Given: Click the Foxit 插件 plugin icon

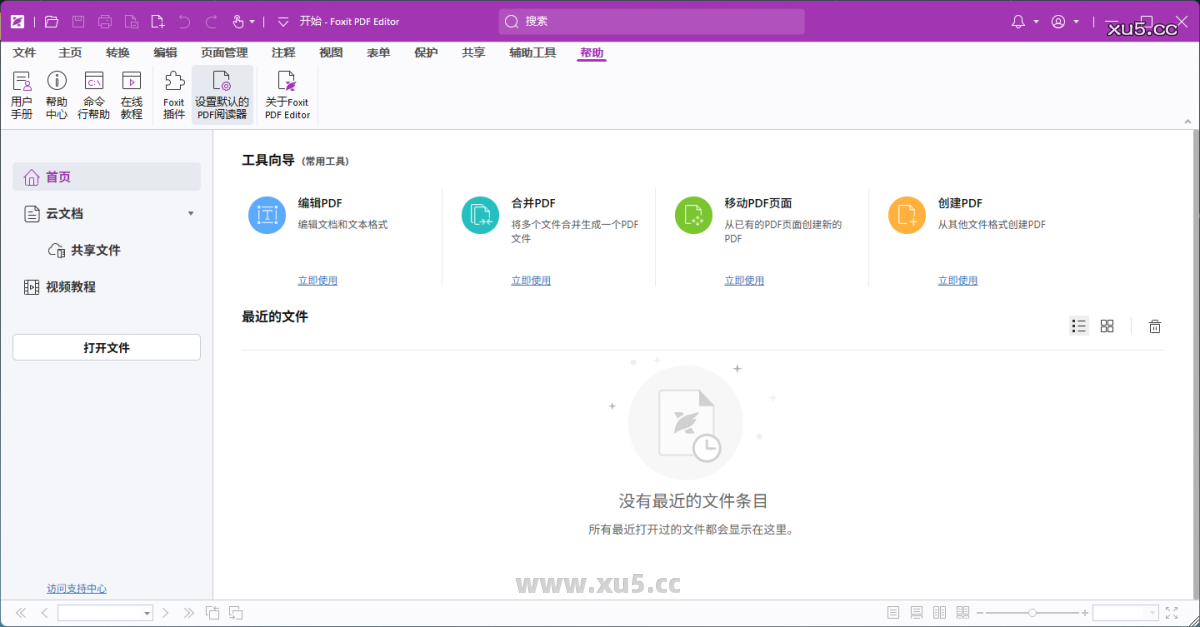Looking at the screenshot, I should coord(173,93).
